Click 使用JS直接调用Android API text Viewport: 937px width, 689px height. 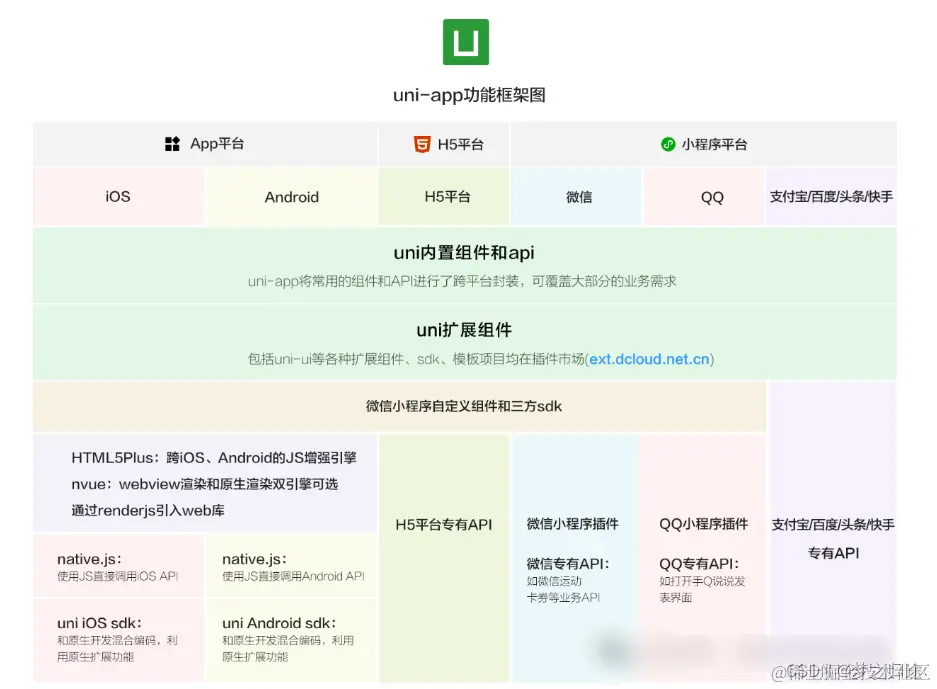point(293,576)
